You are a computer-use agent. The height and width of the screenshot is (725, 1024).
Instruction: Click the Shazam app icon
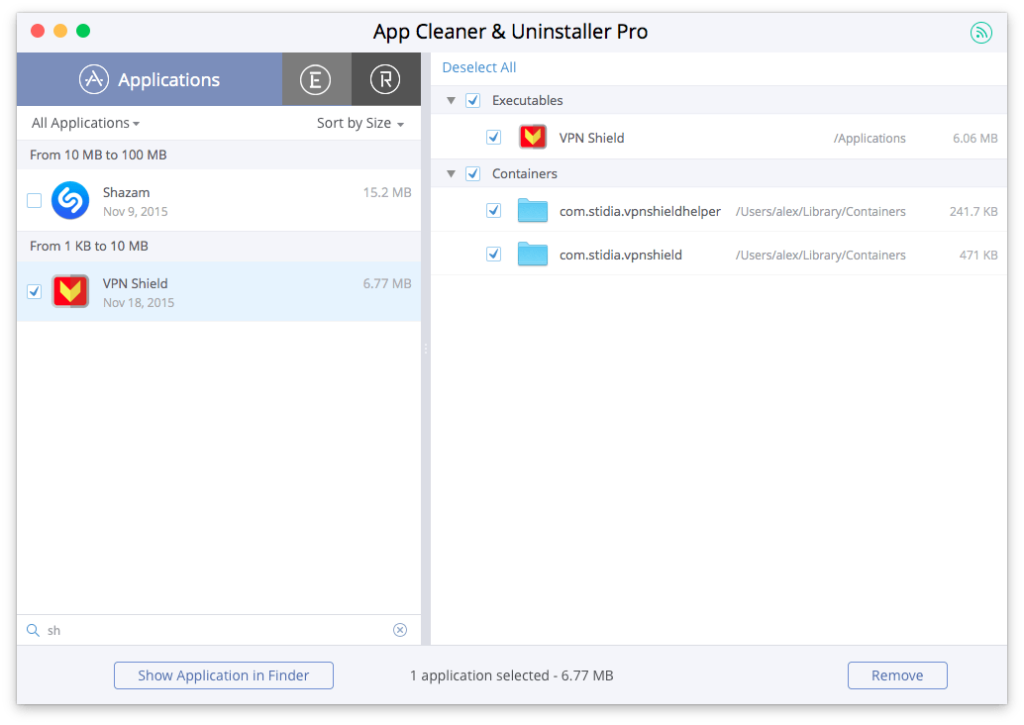[x=70, y=200]
